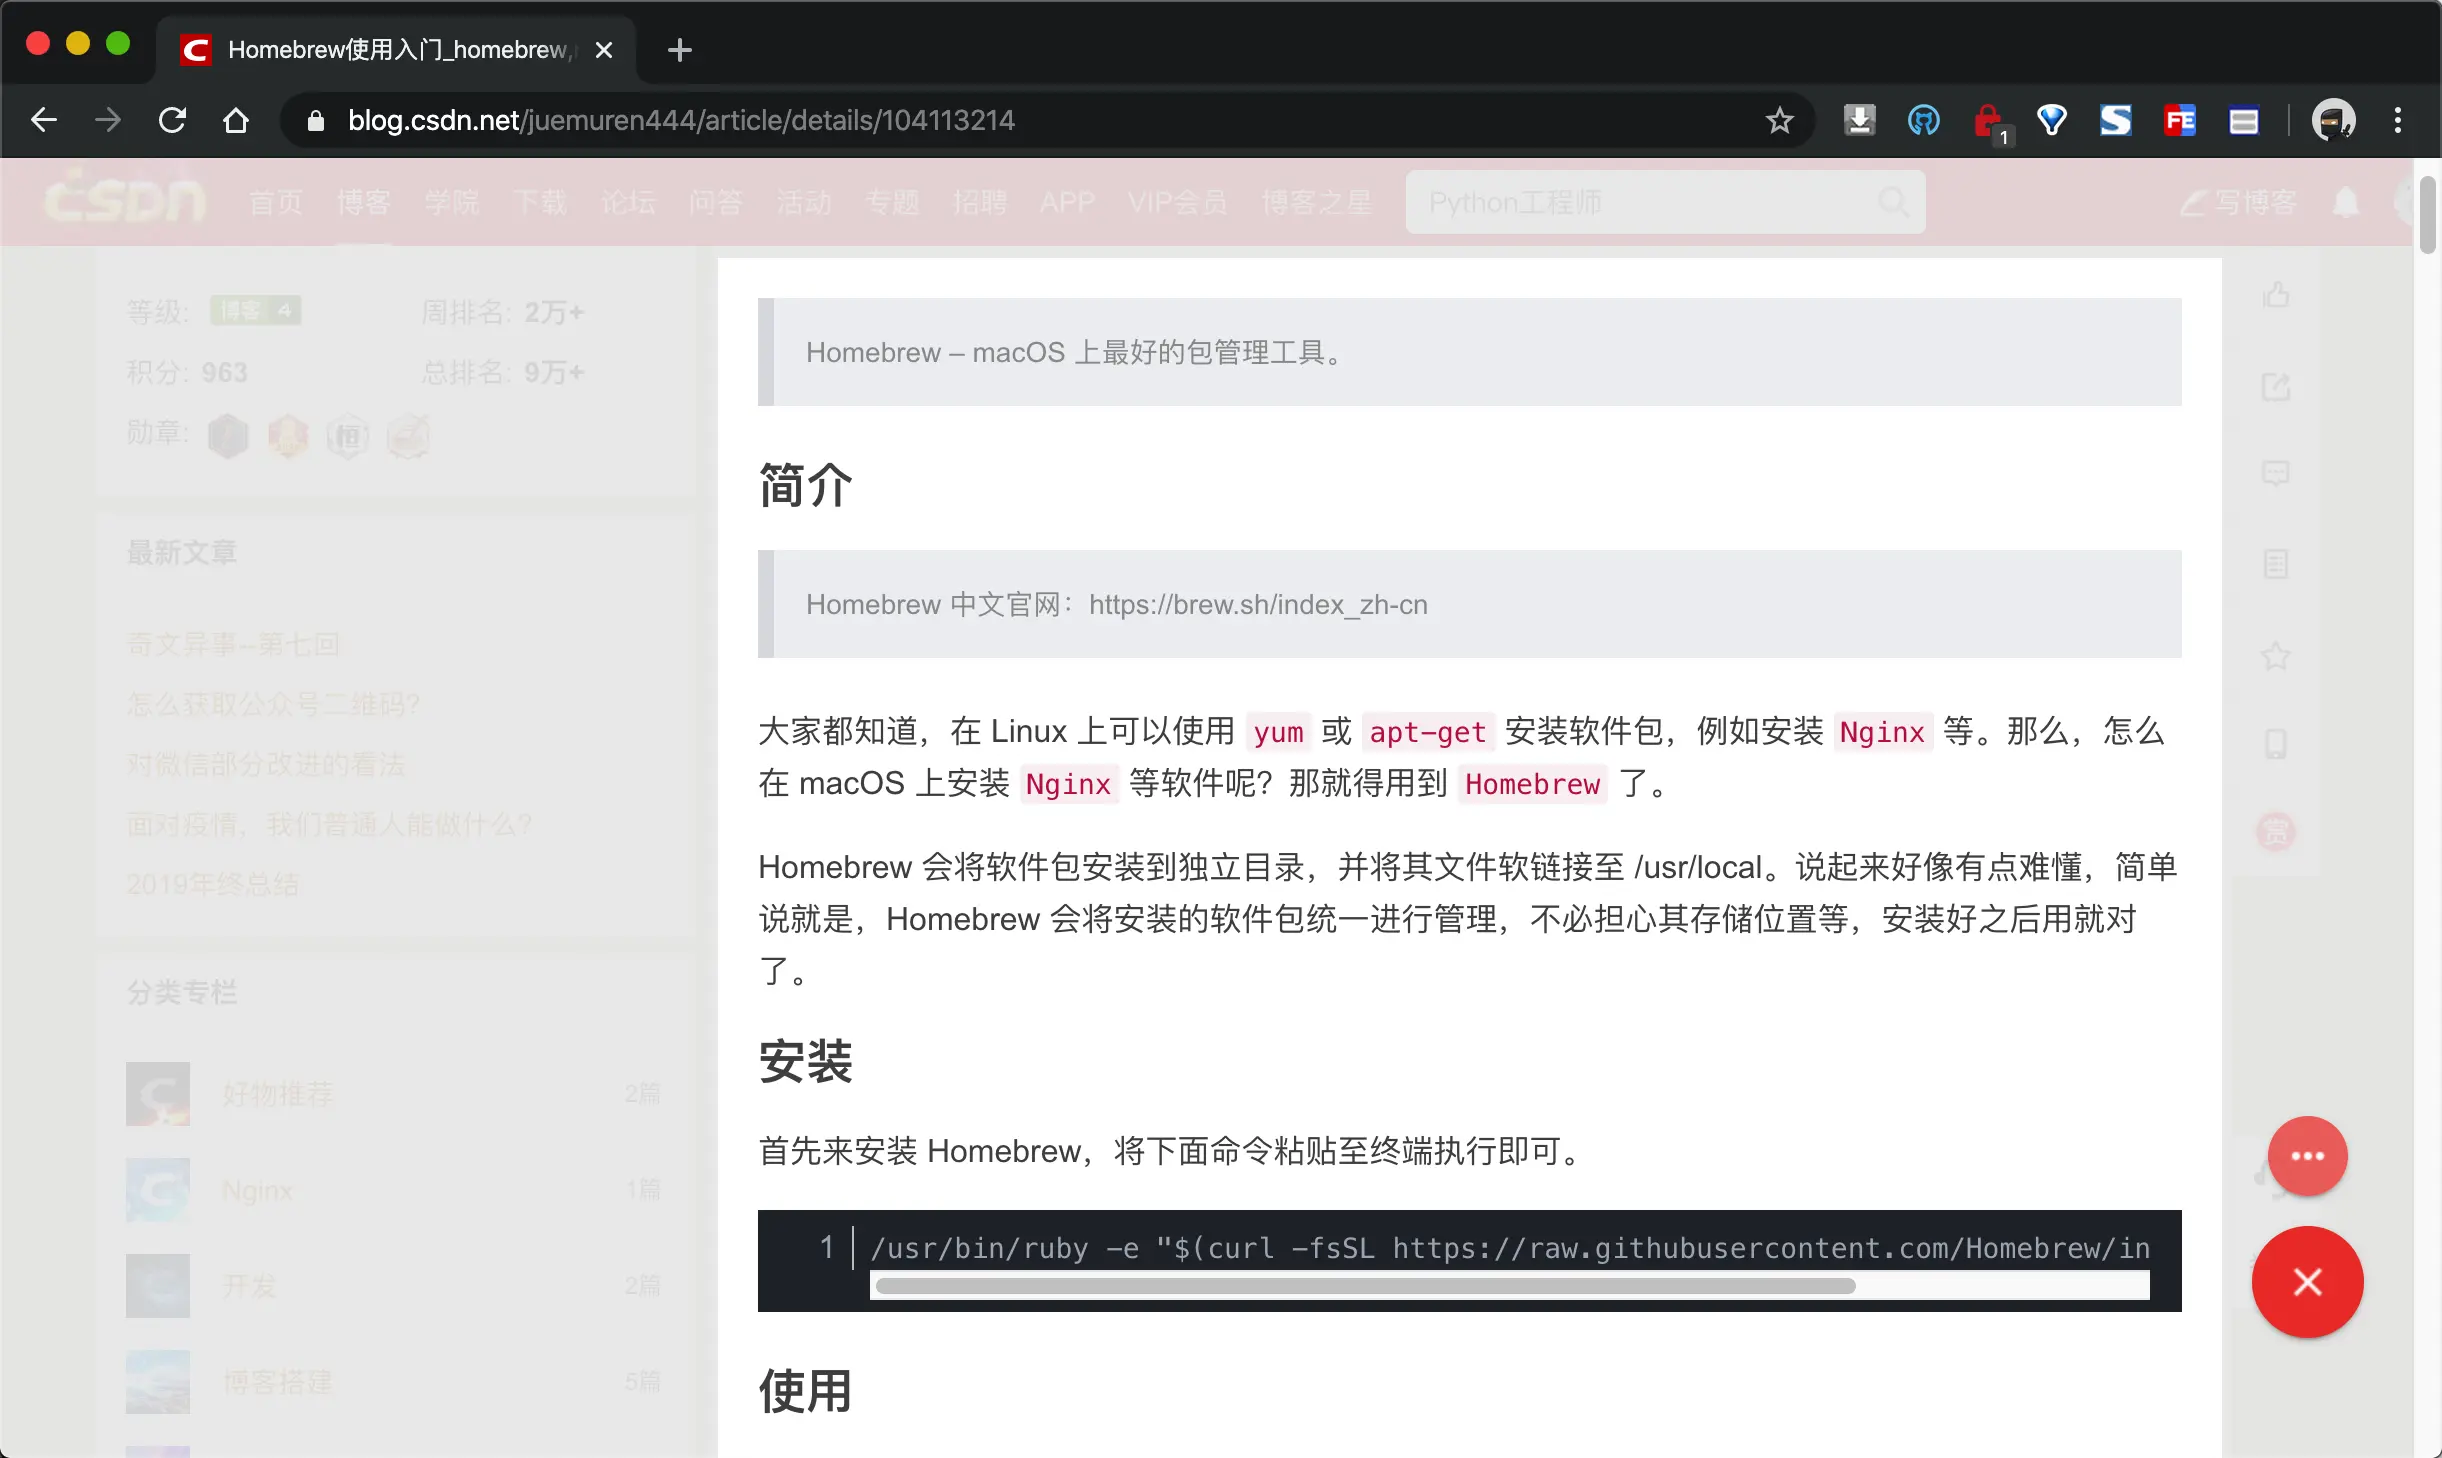Click the GitHub extension icon in browser toolbar
The width and height of the screenshot is (2442, 1458).
pos(1922,120)
